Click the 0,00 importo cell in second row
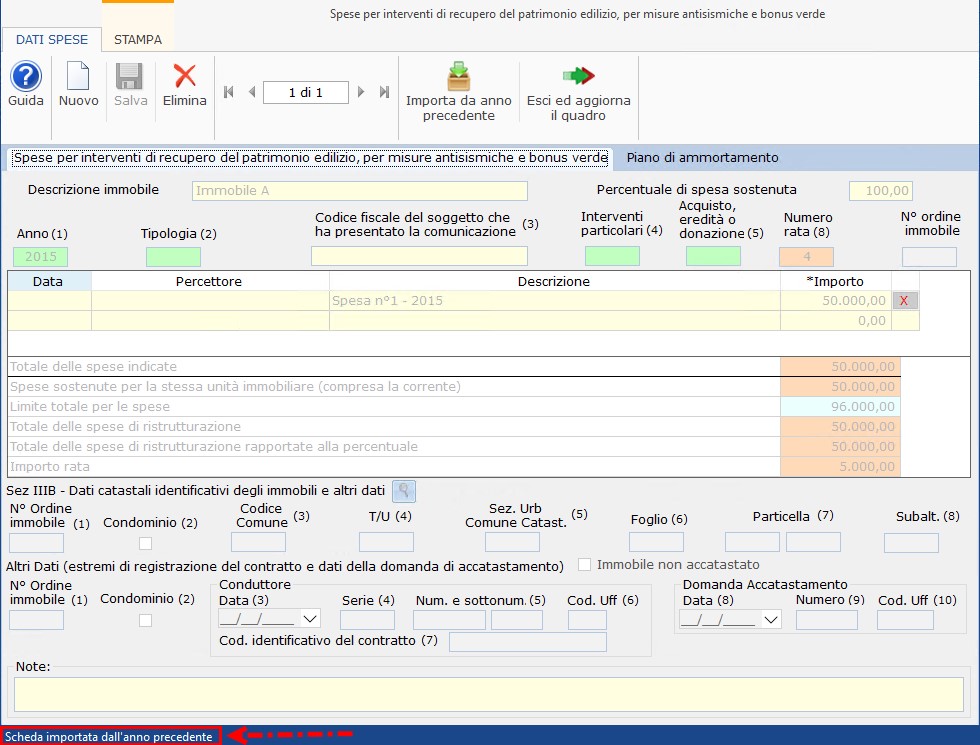The width and height of the screenshot is (980, 745). 836,321
